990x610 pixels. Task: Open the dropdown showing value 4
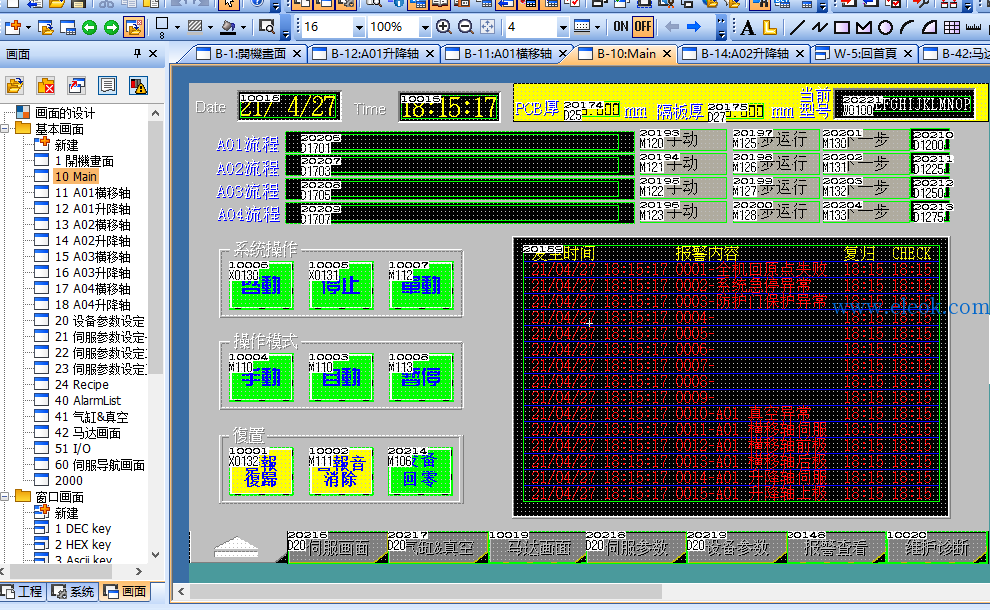(563, 27)
